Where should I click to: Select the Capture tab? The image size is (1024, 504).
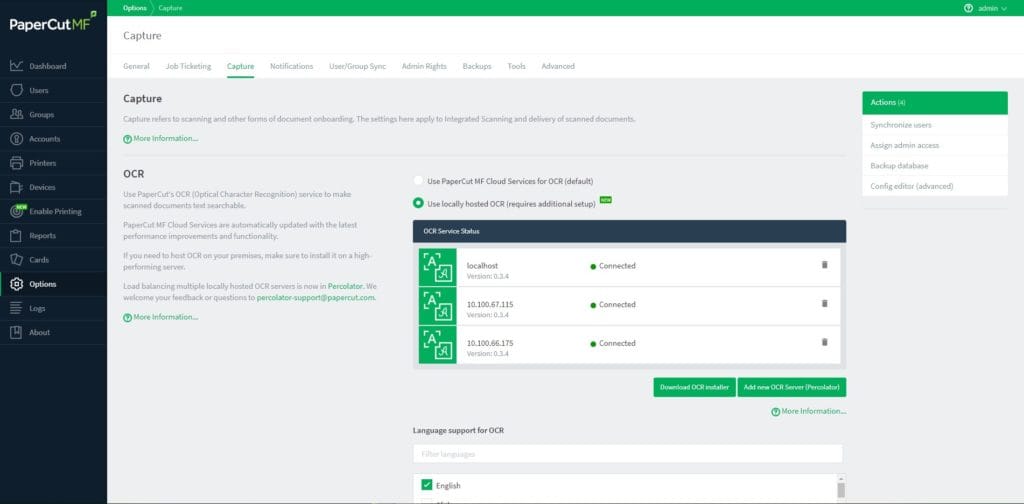click(x=240, y=66)
